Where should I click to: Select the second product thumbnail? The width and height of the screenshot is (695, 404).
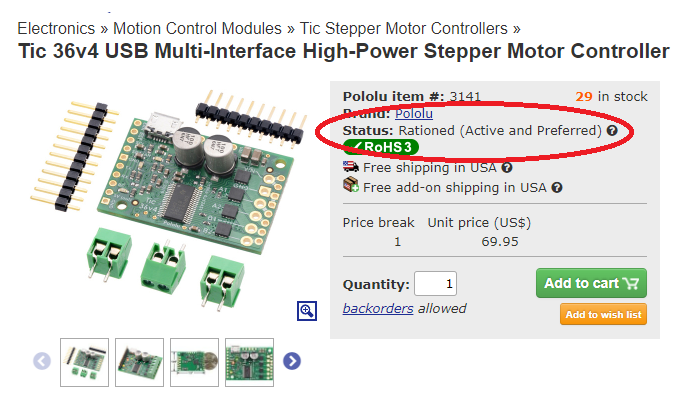pos(139,360)
